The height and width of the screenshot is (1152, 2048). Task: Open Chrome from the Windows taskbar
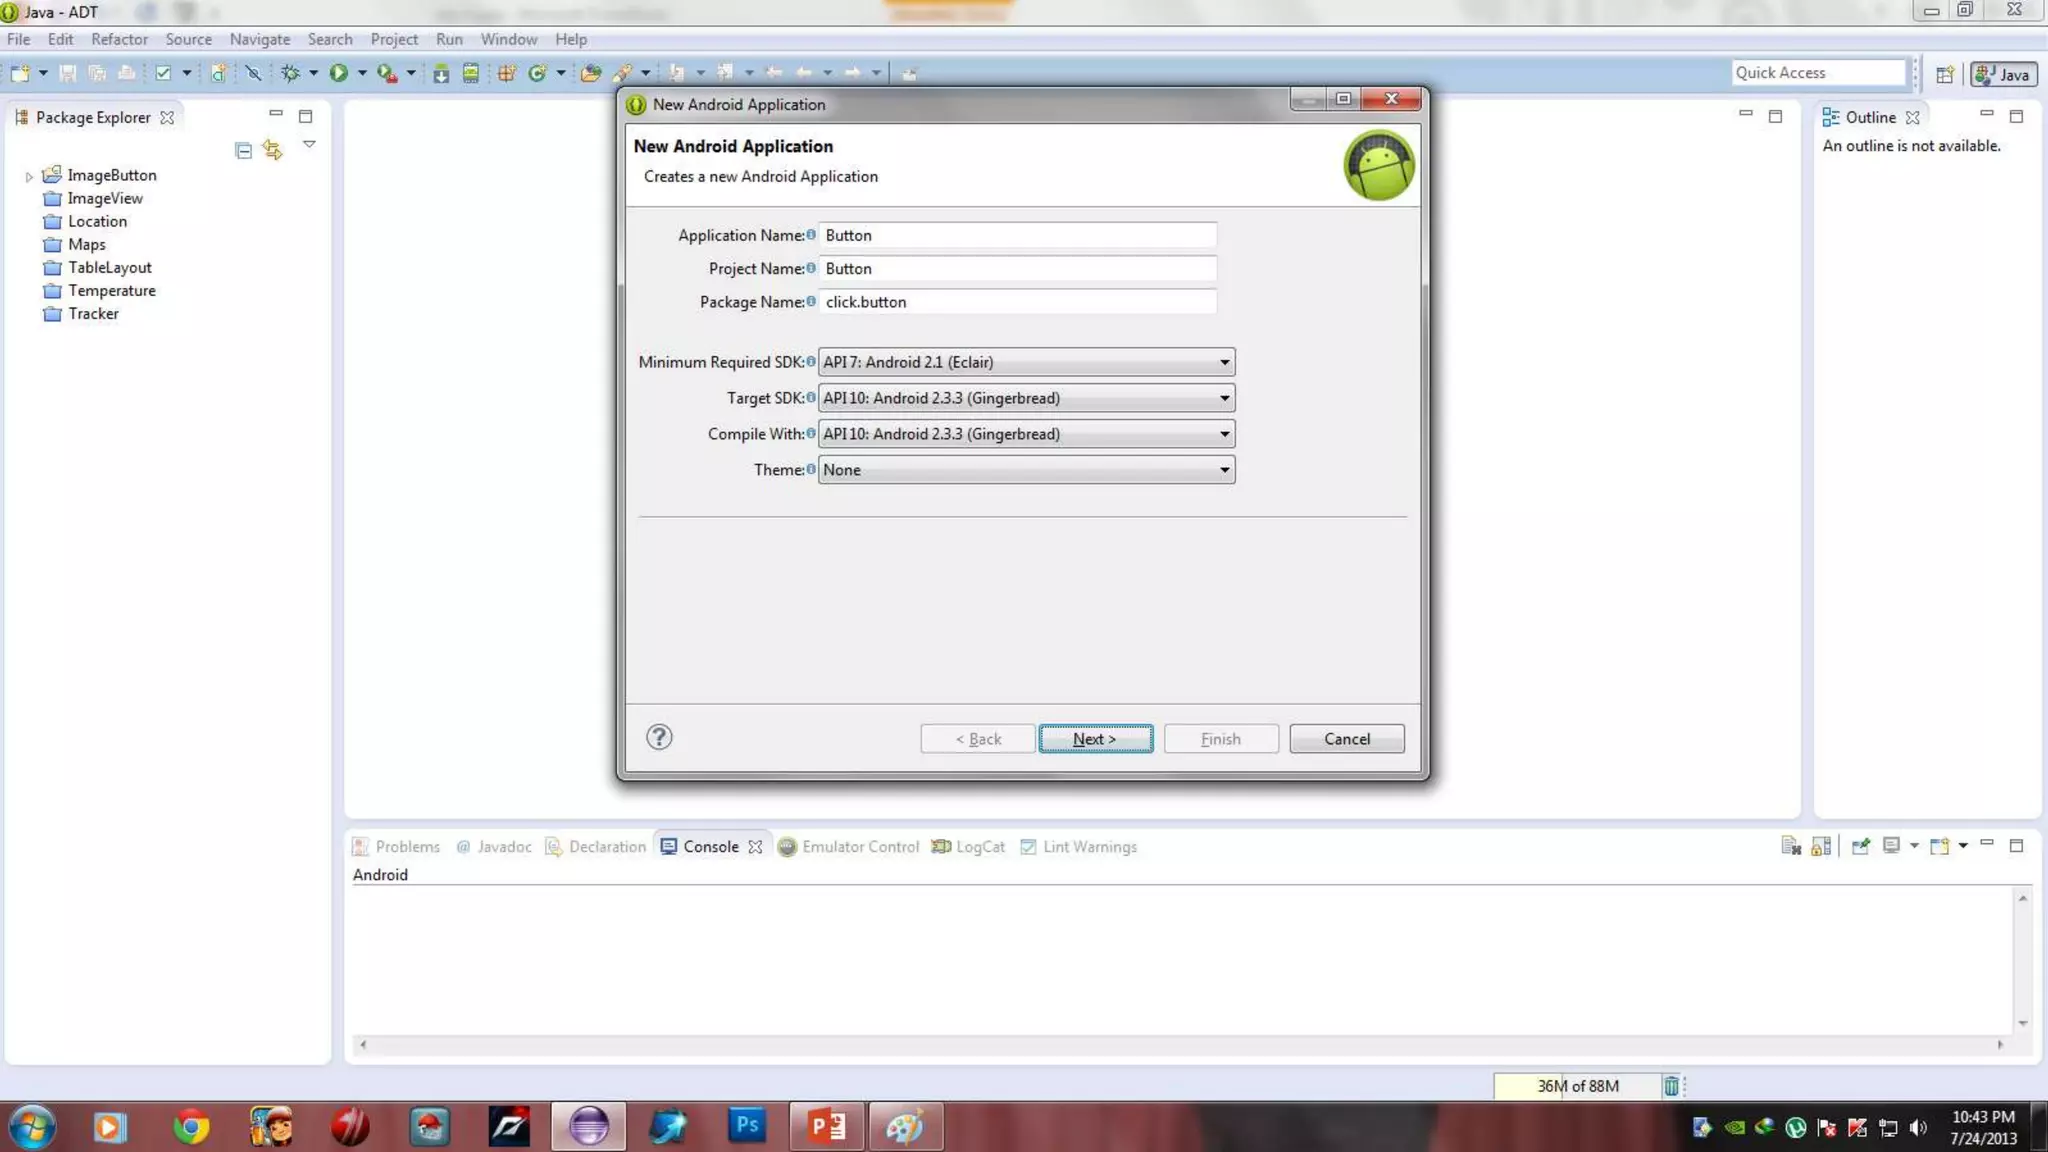[x=190, y=1127]
